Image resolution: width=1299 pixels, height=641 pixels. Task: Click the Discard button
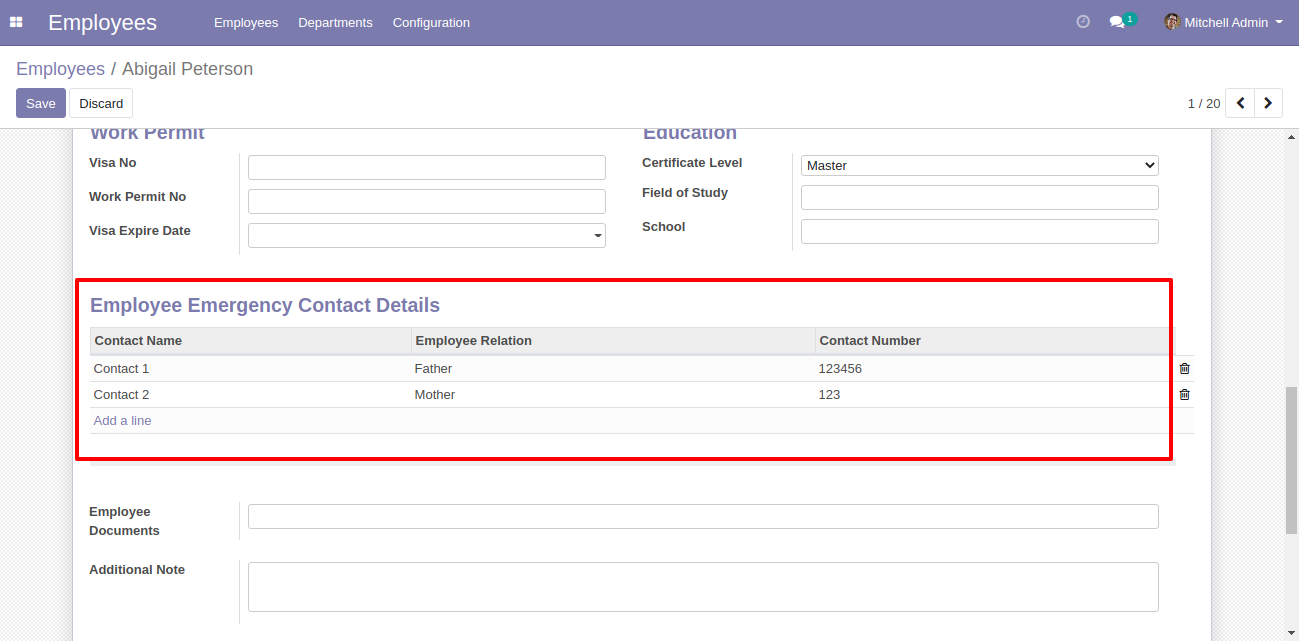point(101,103)
